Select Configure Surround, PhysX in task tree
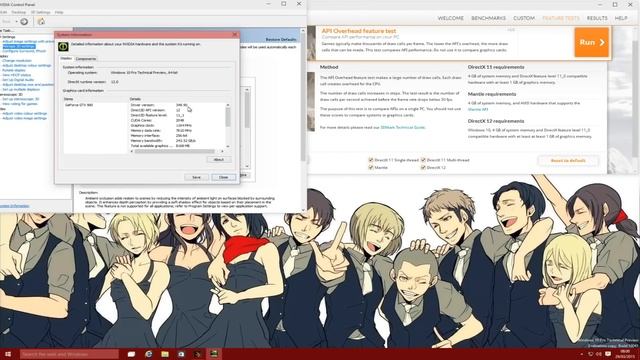This screenshot has height=360, width=640. [24, 51]
